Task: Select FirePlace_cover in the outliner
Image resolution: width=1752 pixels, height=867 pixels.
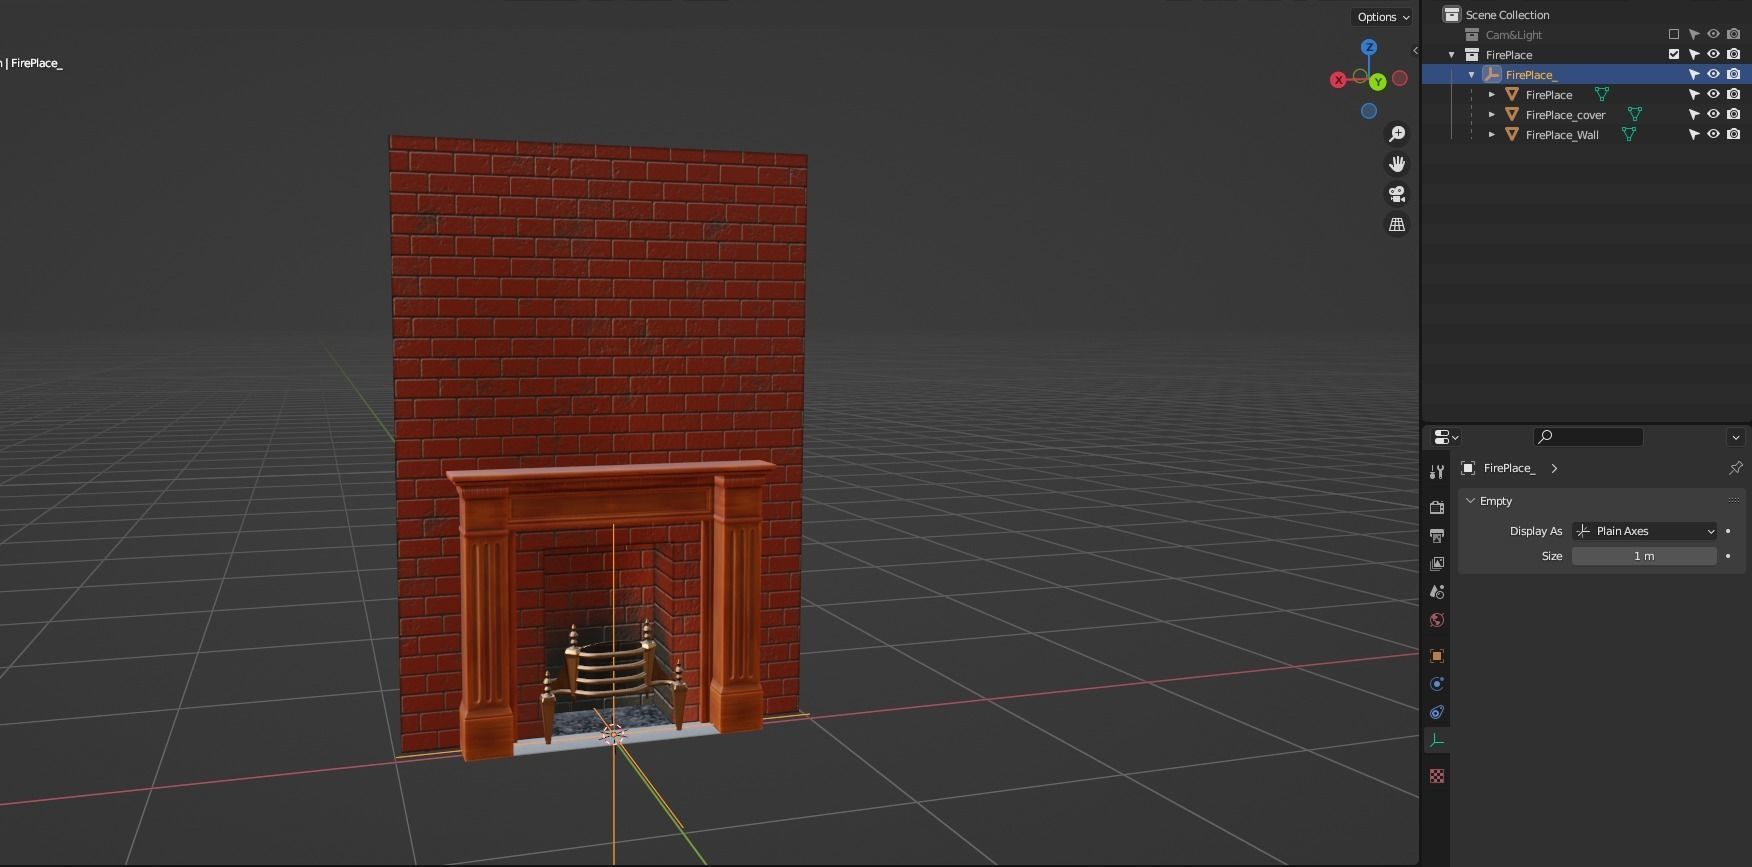Action: click(x=1565, y=115)
